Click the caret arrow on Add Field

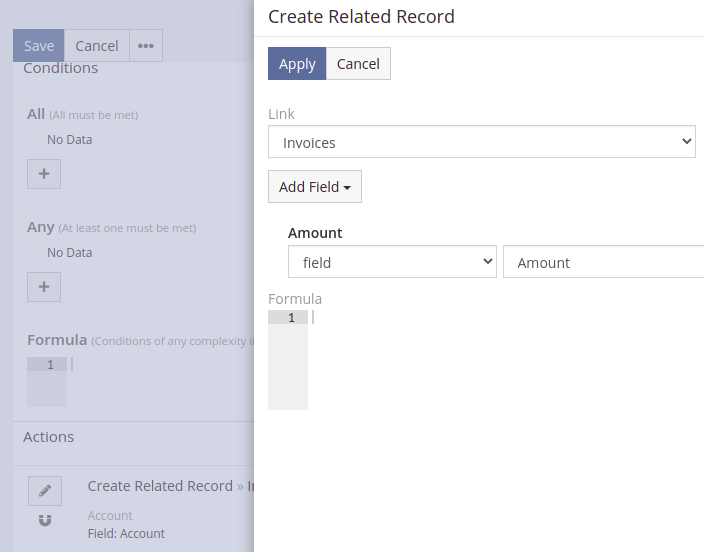click(347, 188)
